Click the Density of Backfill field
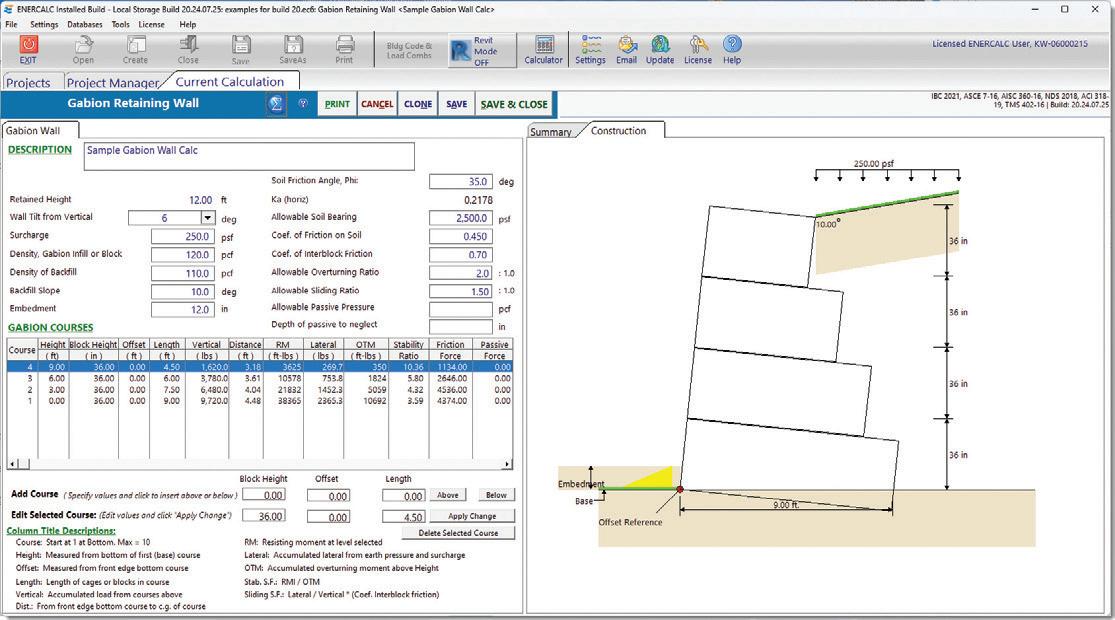This screenshot has height=620, width=1115. (182, 273)
